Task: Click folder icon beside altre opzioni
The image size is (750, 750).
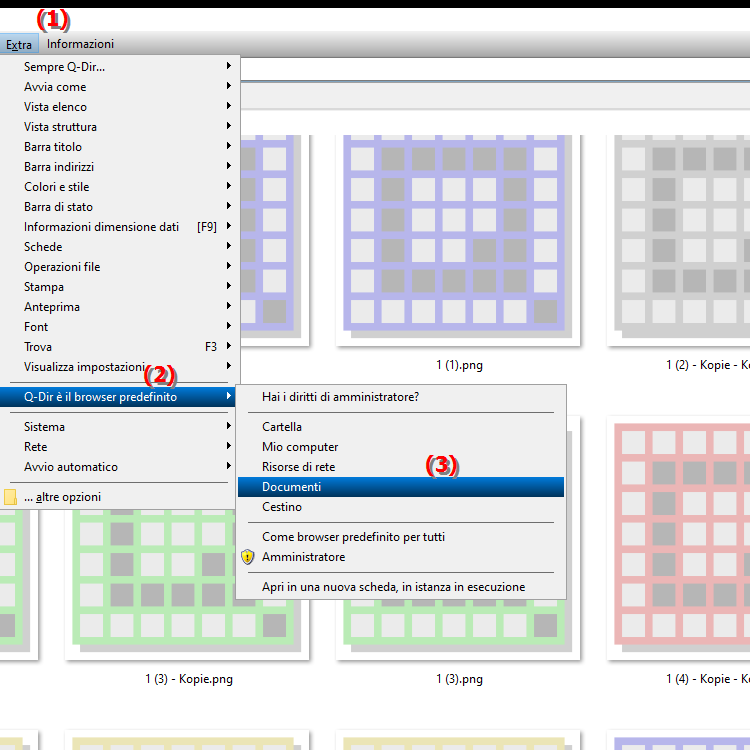Action: pos(10,497)
